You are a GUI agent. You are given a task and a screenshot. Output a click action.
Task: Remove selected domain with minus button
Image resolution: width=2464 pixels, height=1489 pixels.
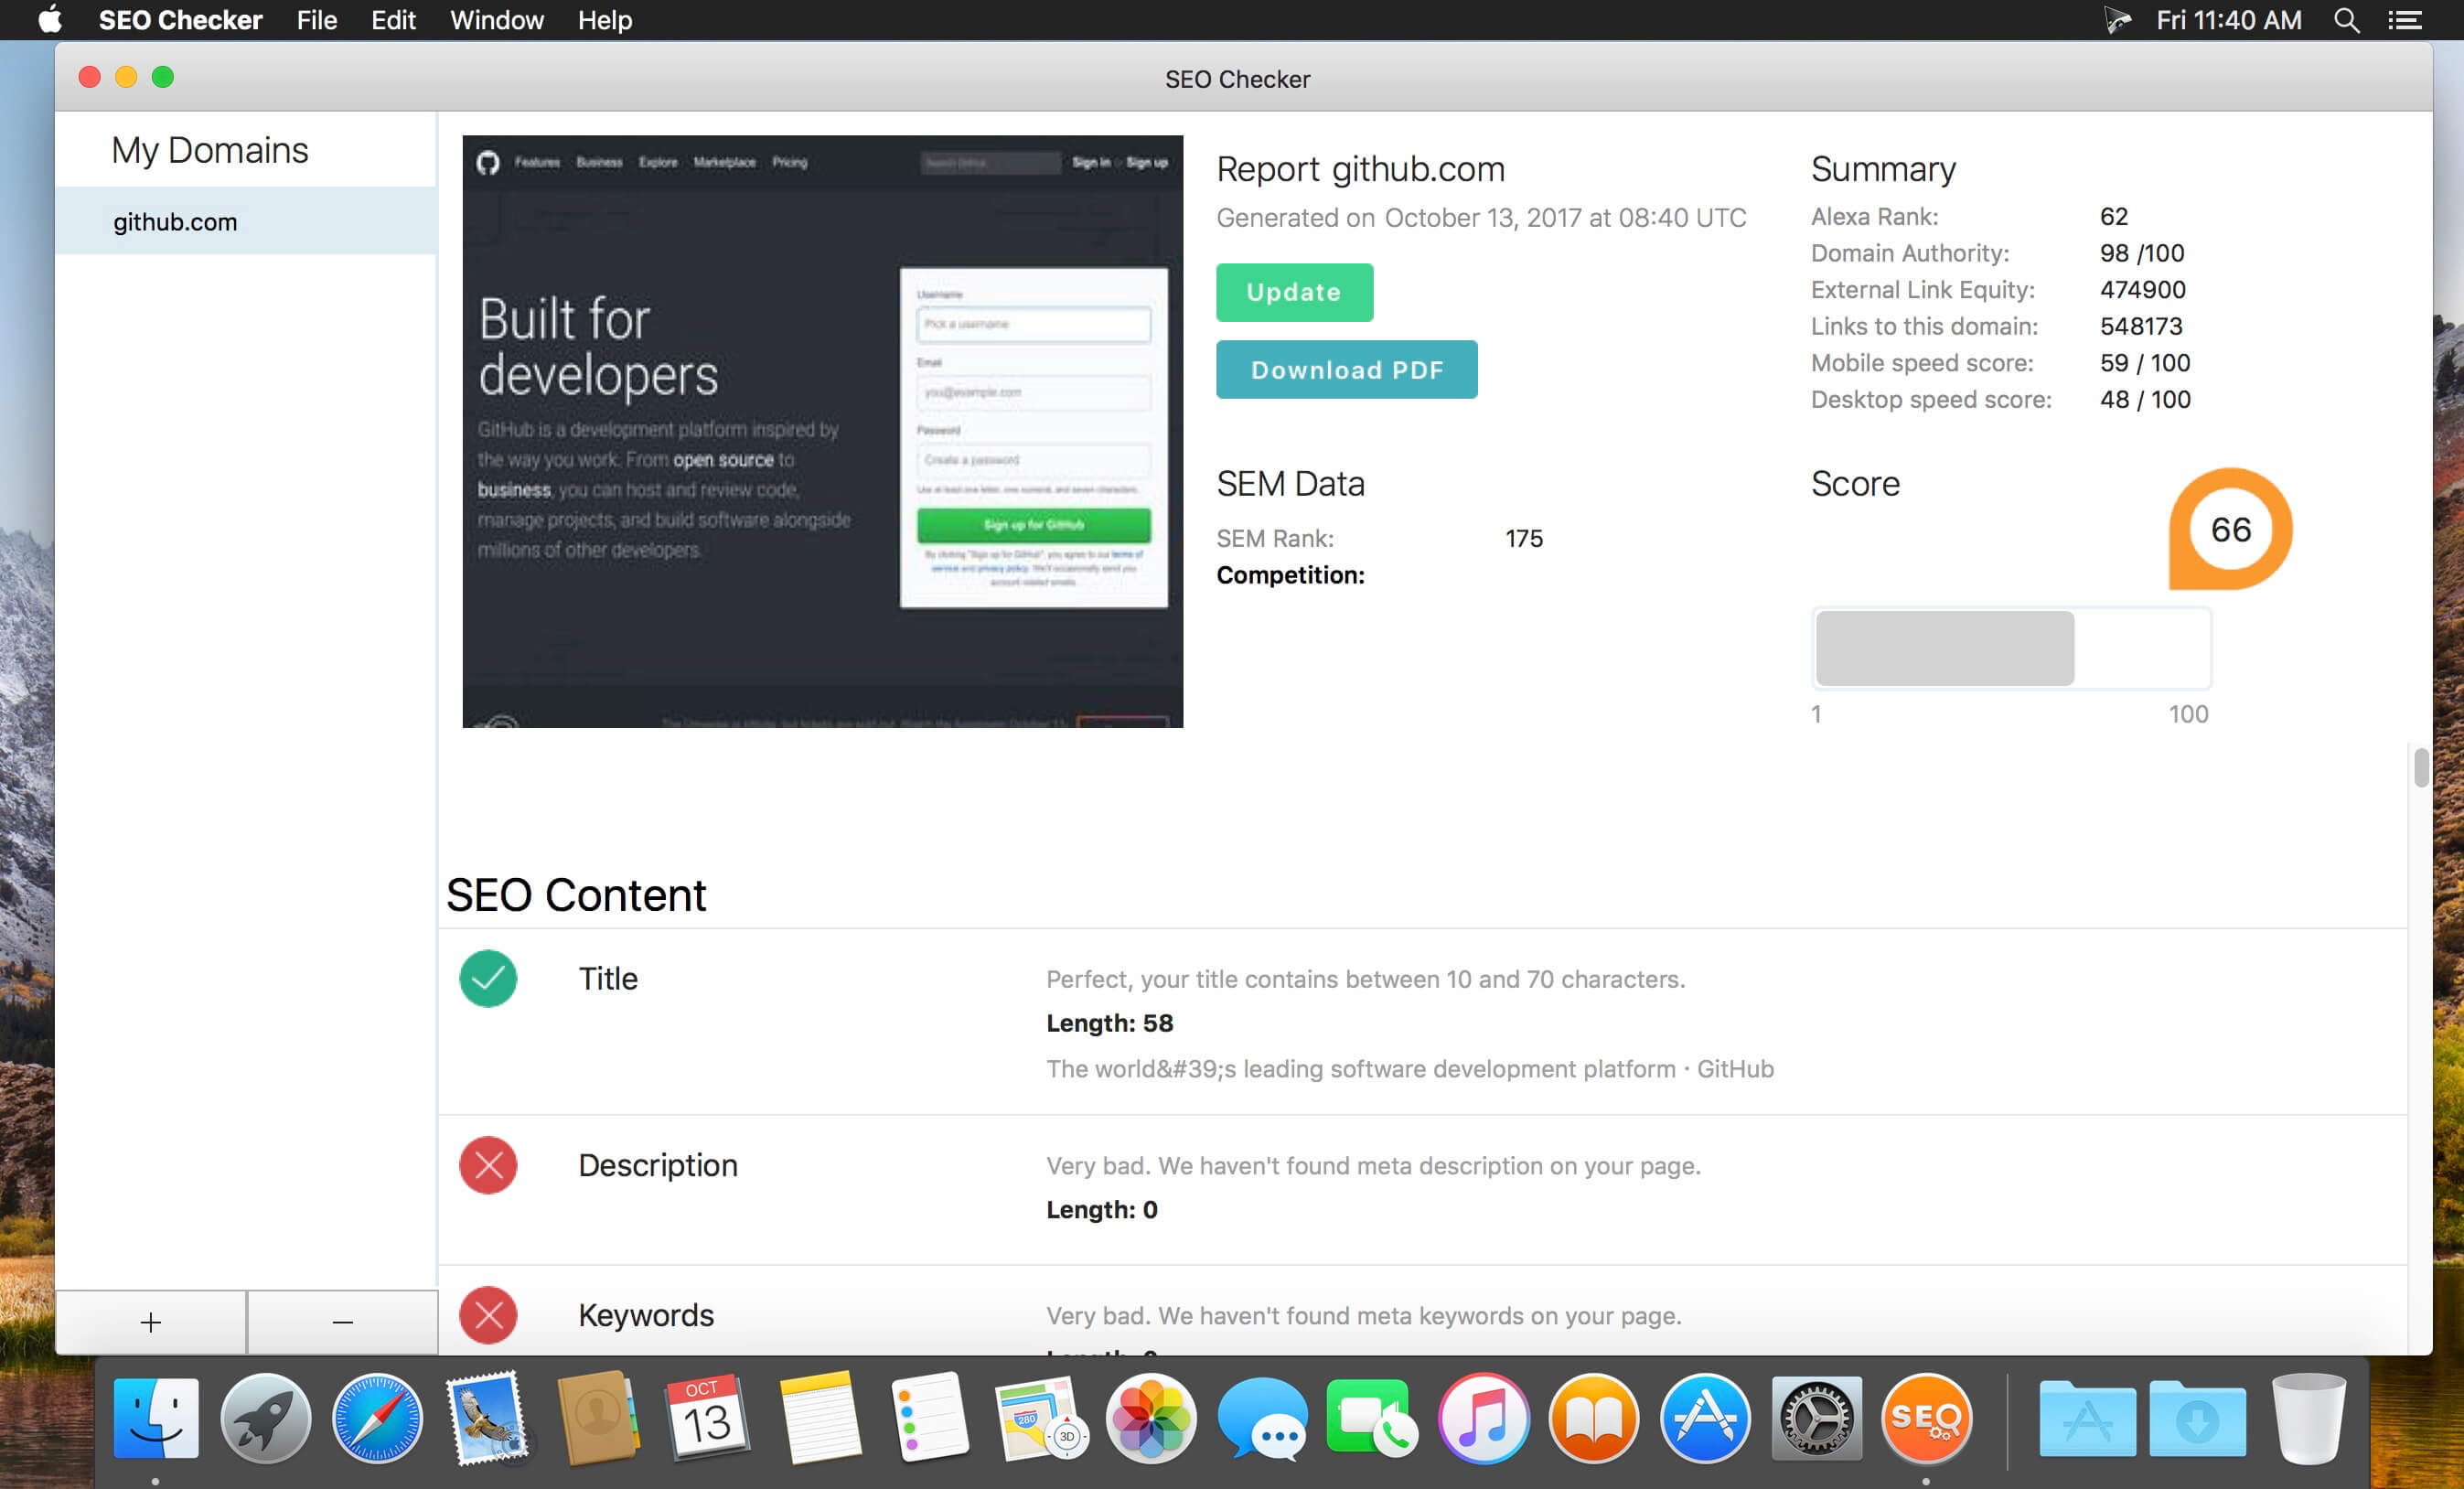coord(343,1322)
